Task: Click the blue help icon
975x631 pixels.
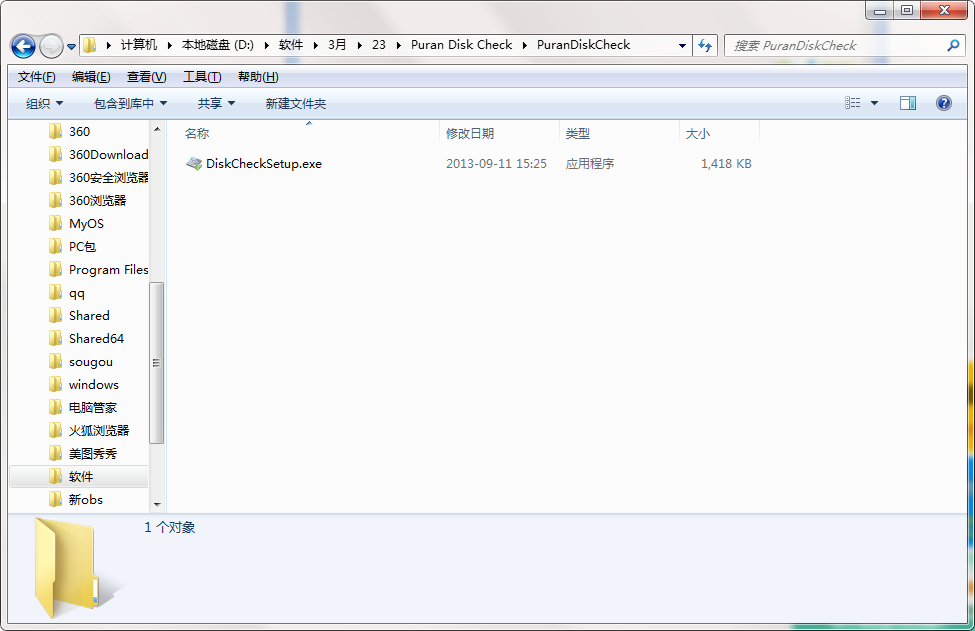Action: tap(943, 103)
